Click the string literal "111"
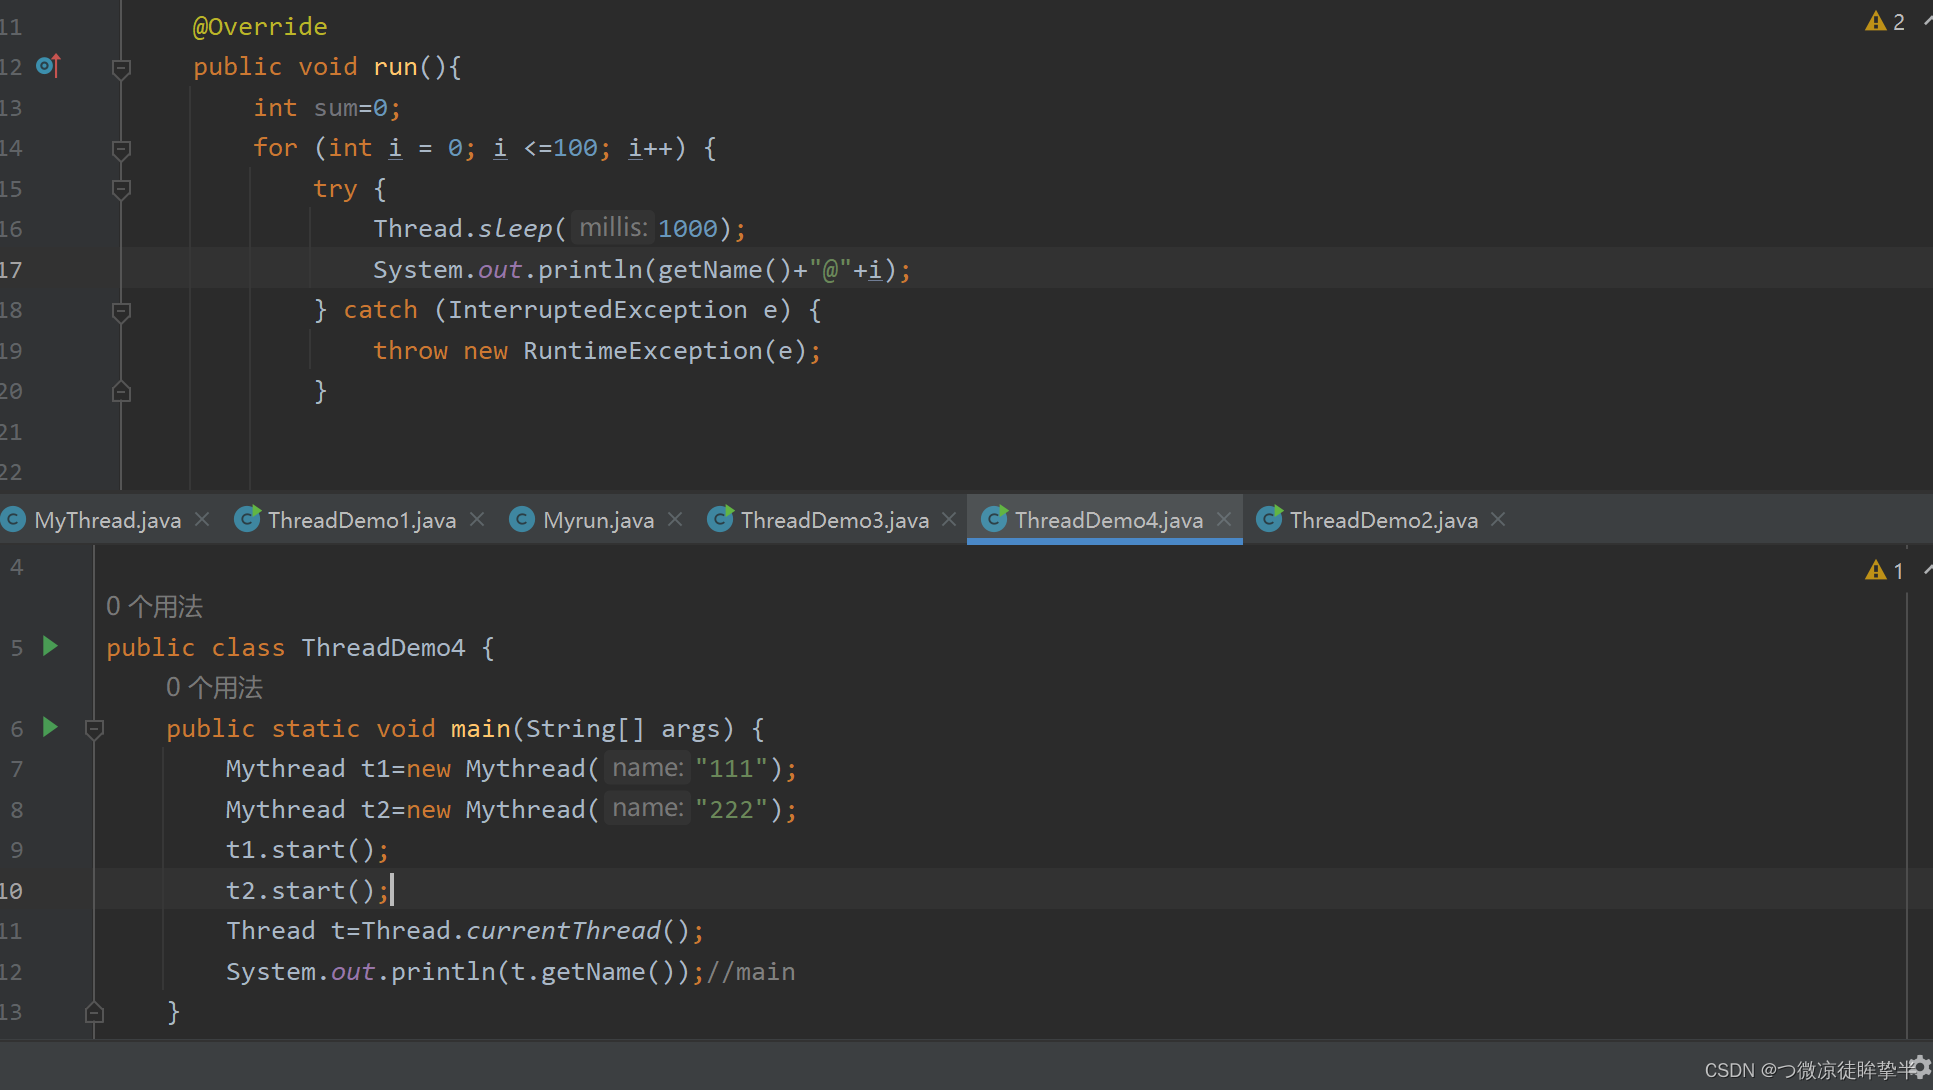 (731, 769)
